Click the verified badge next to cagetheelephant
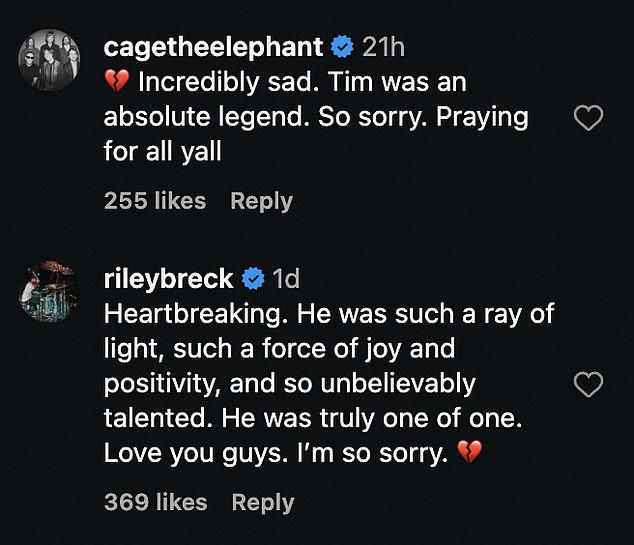 pos(342,47)
